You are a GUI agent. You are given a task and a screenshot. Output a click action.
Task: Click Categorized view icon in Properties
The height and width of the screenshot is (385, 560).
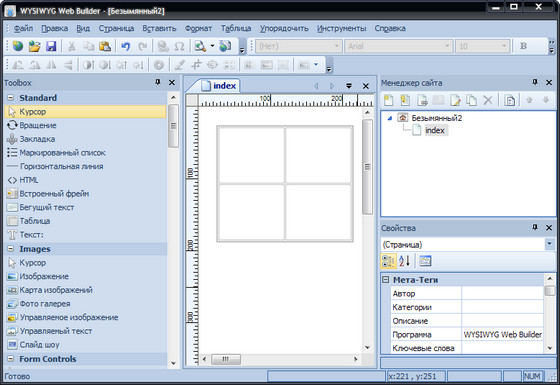(x=388, y=261)
